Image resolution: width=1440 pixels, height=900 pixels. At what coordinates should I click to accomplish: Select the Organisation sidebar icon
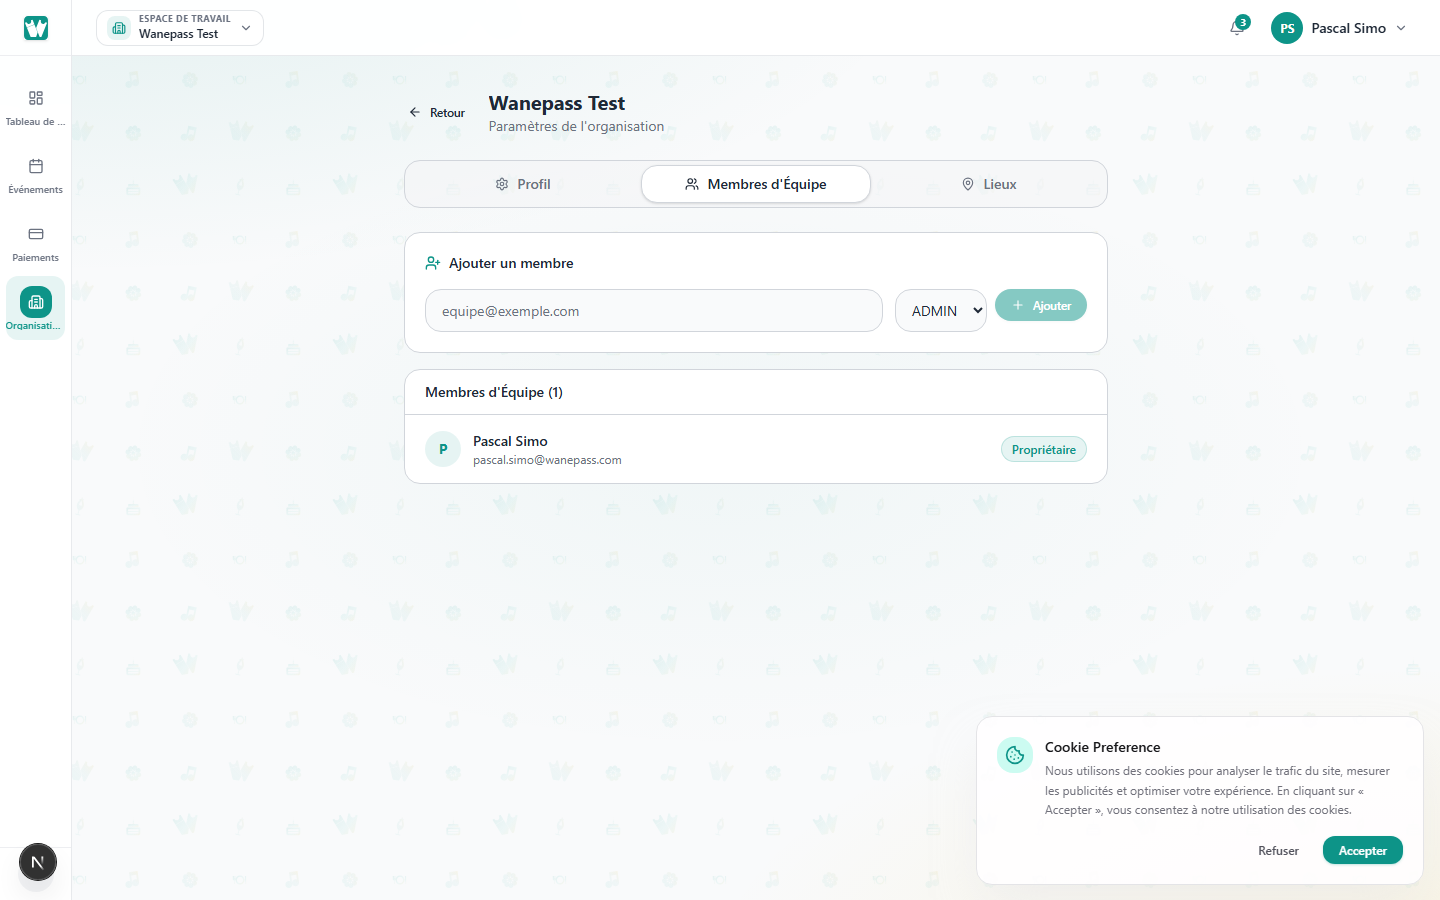tap(36, 302)
